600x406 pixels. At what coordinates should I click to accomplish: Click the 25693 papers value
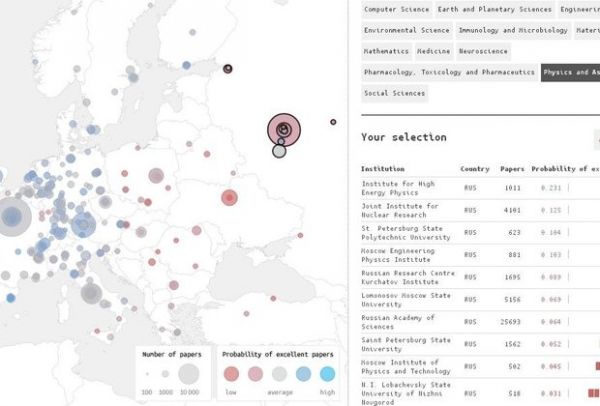510,322
